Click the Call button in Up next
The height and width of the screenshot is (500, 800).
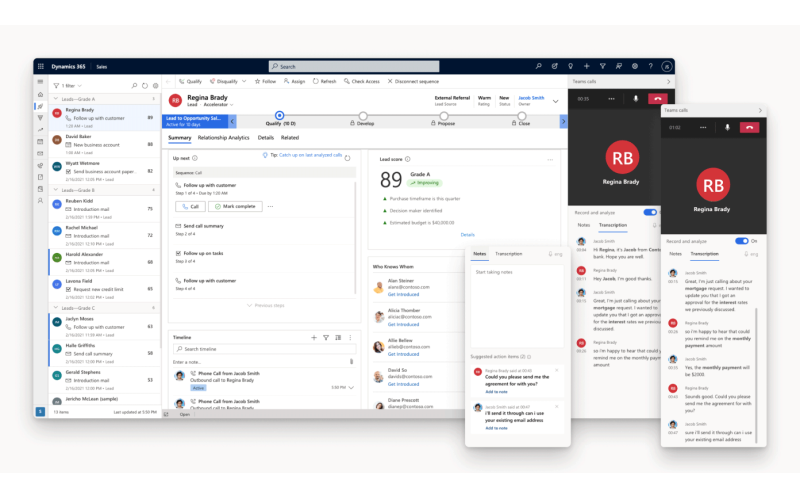pyautogui.click(x=190, y=207)
